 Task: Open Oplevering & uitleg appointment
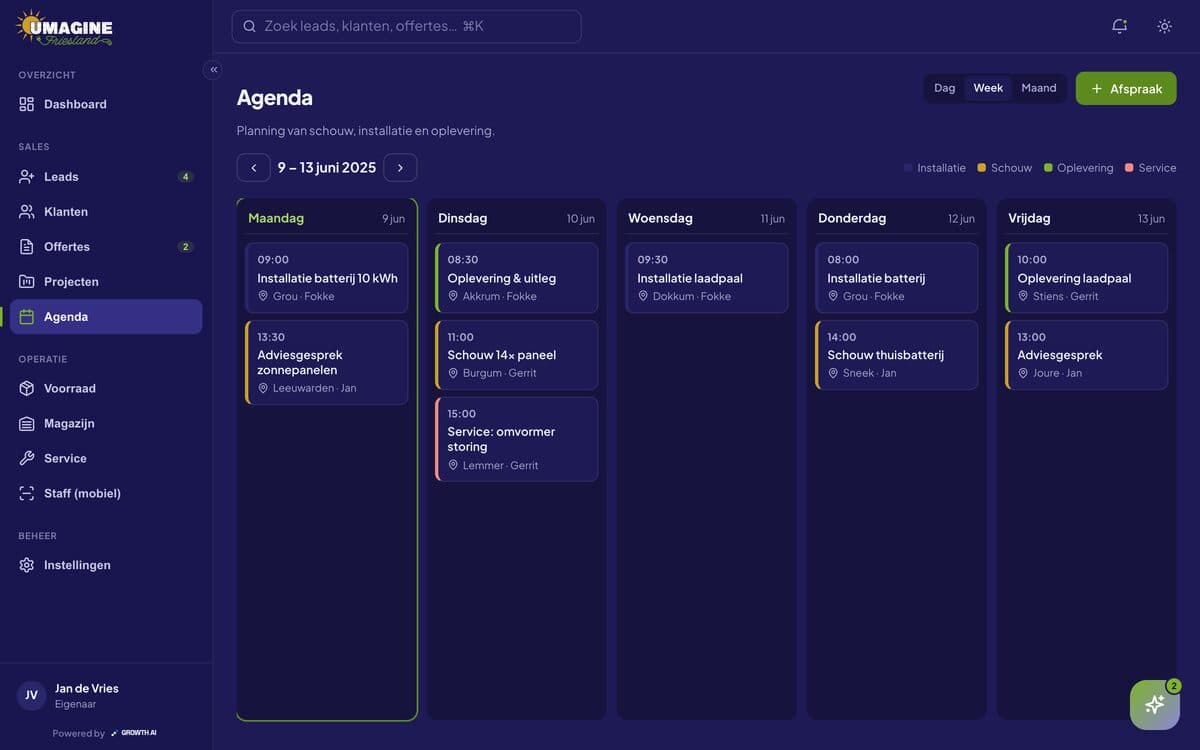click(x=517, y=278)
